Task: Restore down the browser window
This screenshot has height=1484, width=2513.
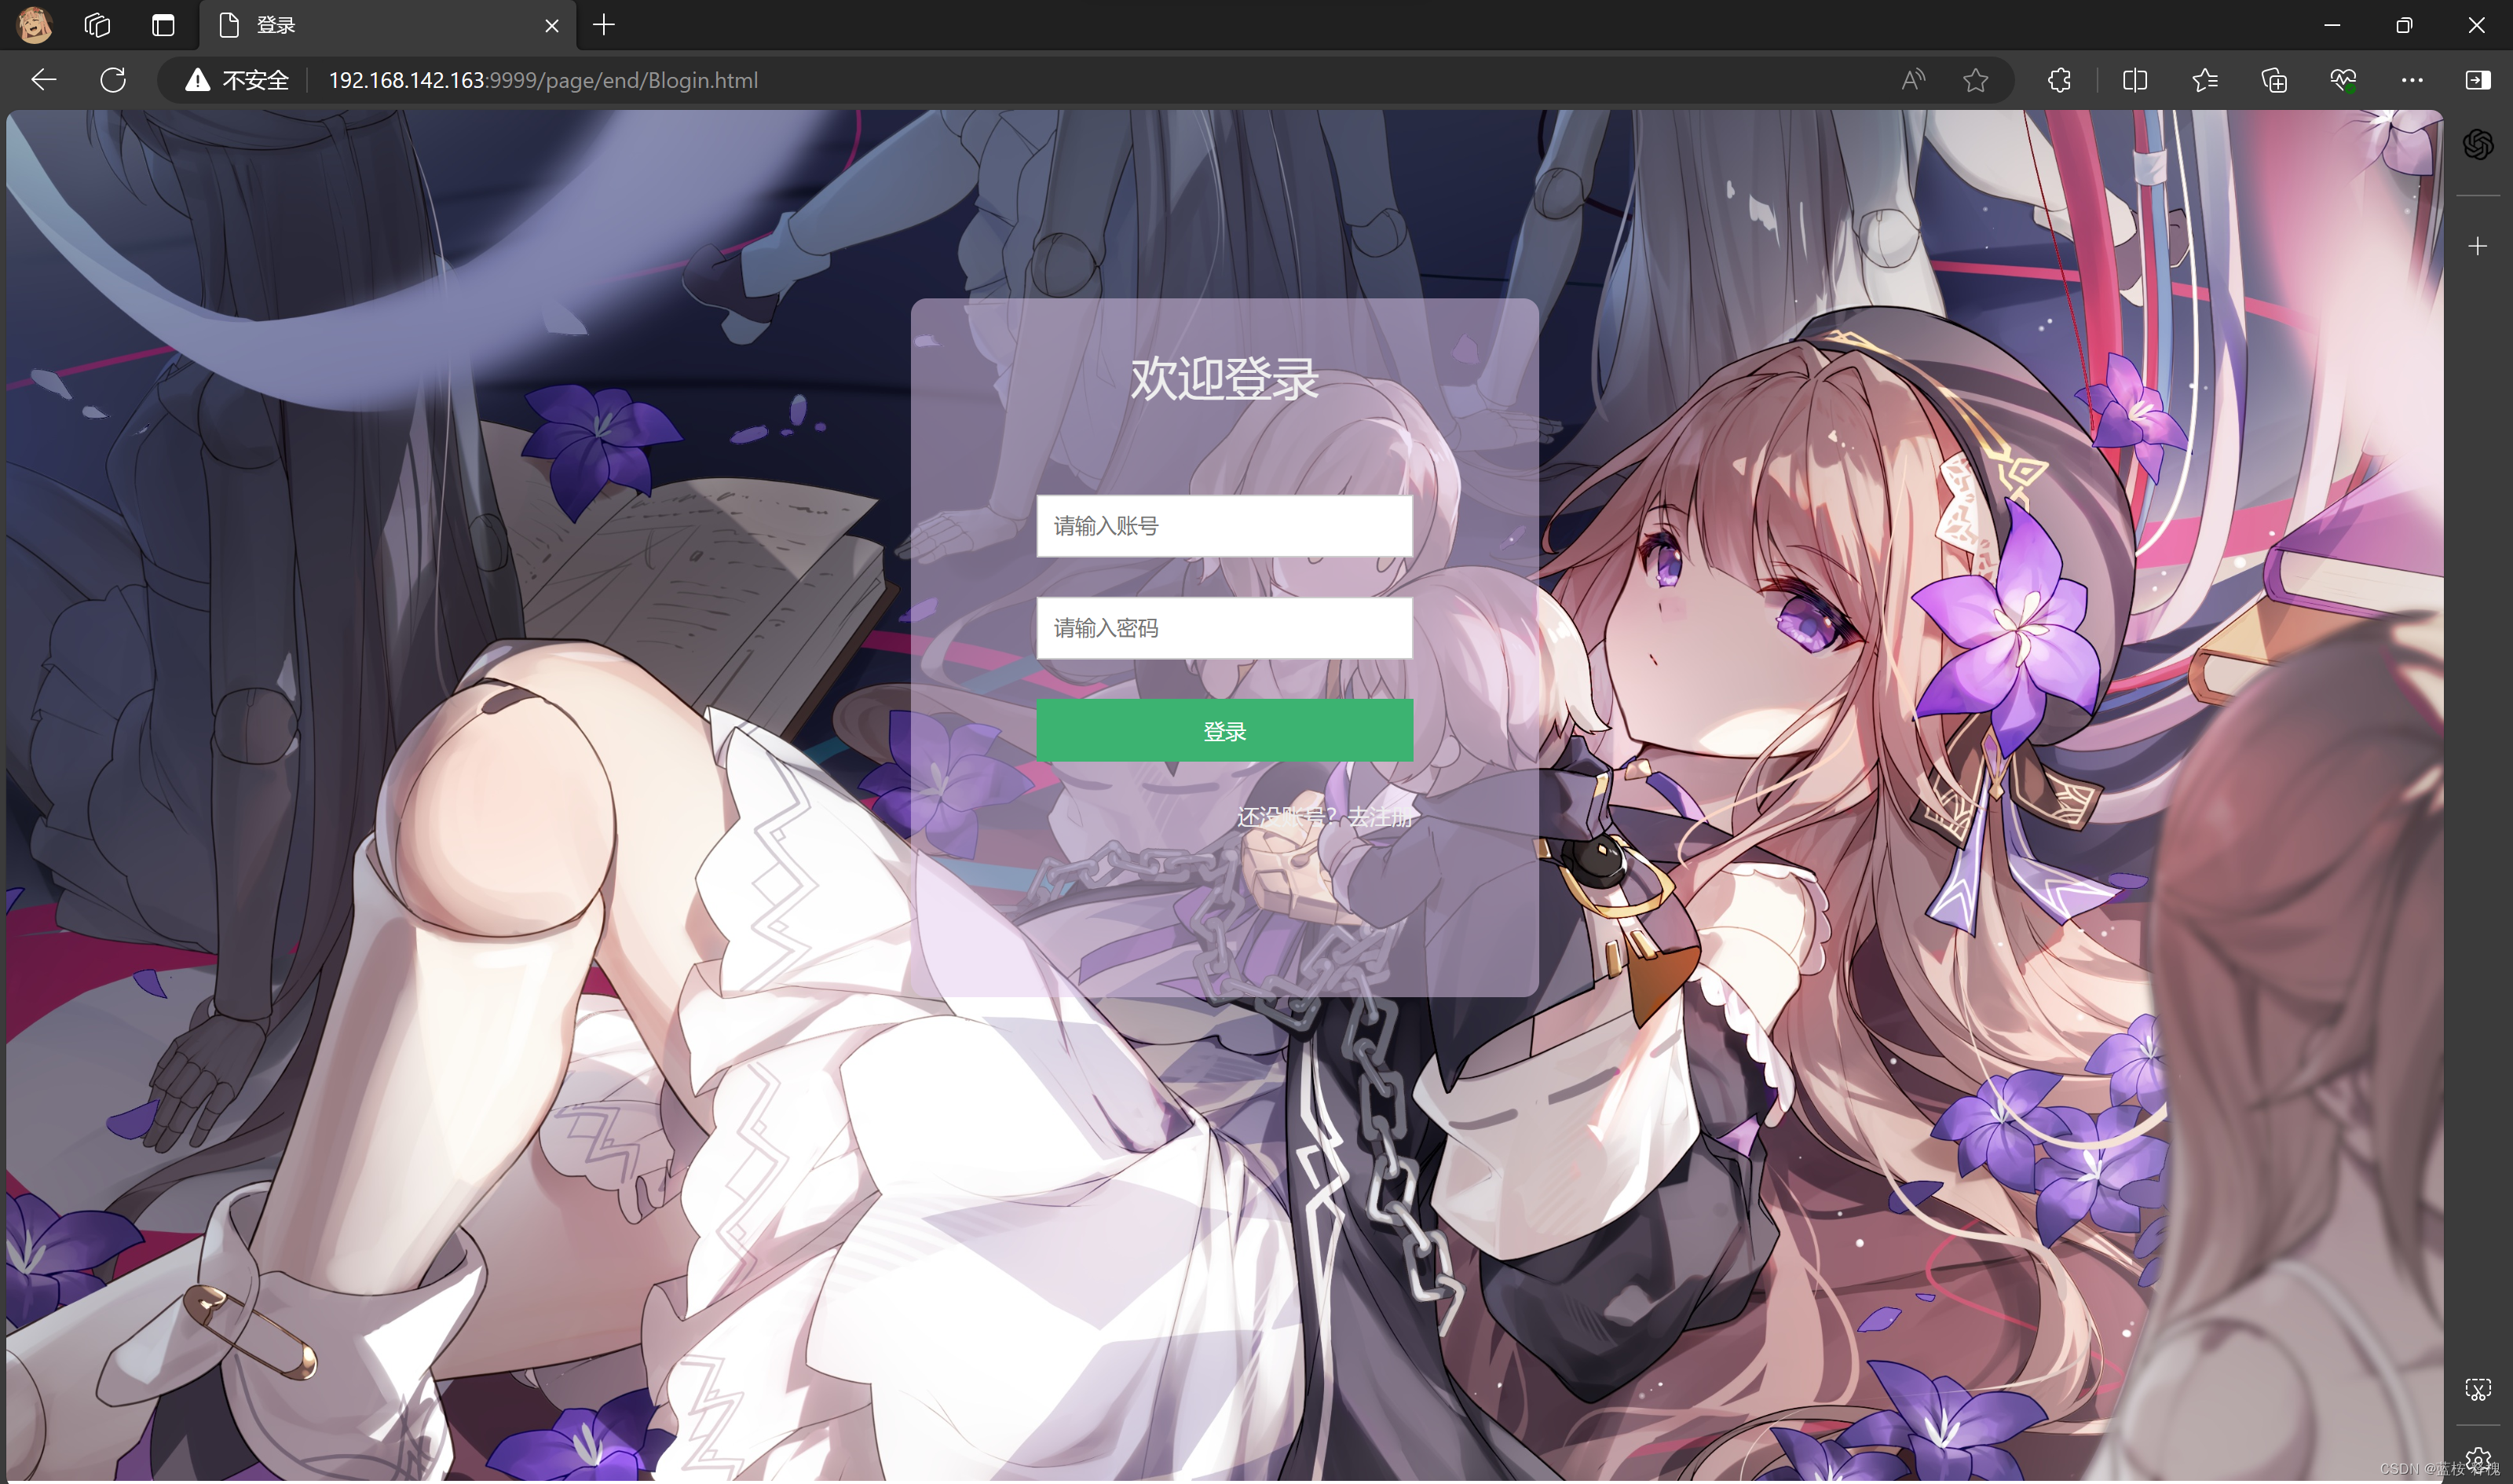Action: tap(2404, 25)
